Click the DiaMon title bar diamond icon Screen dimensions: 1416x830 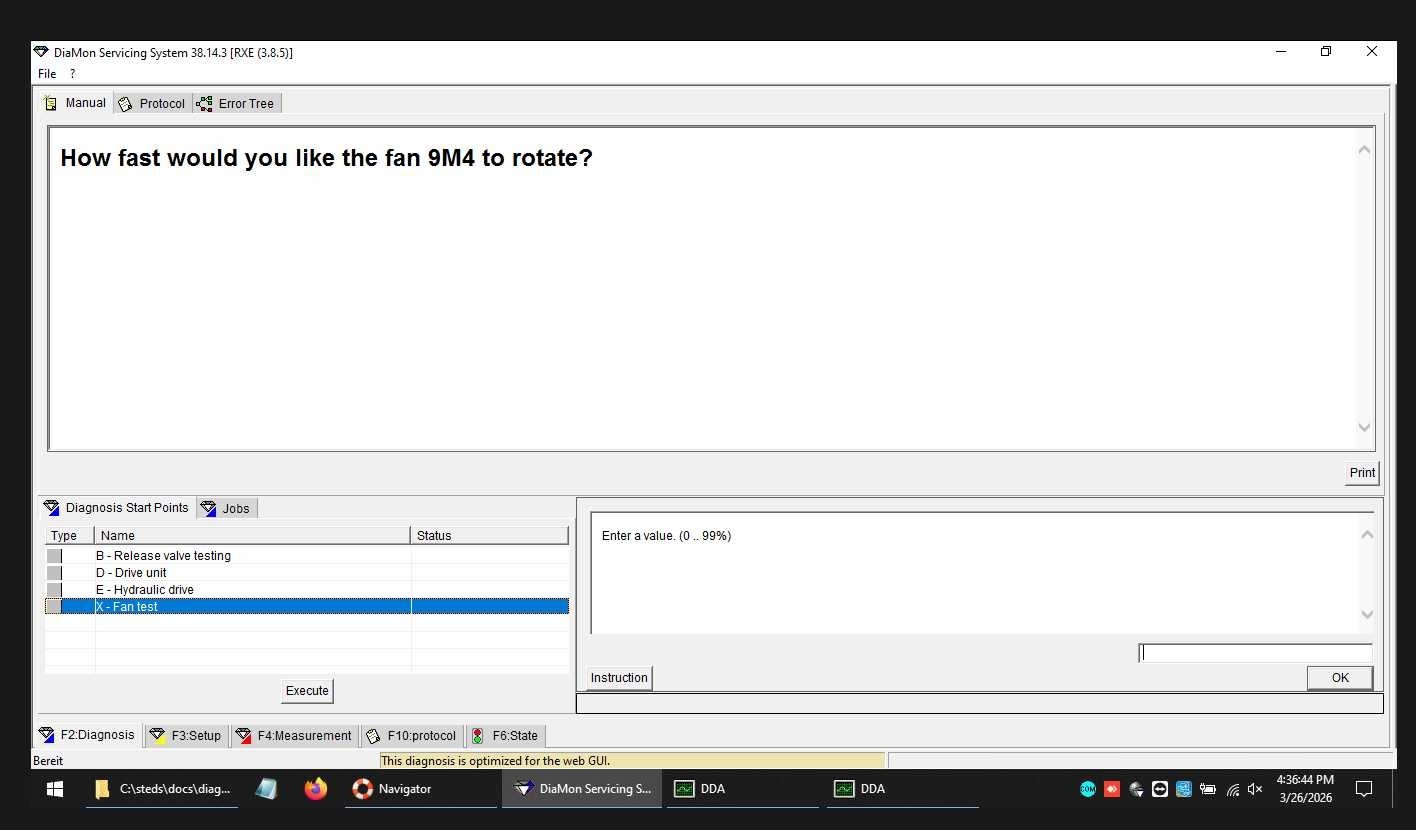41,52
